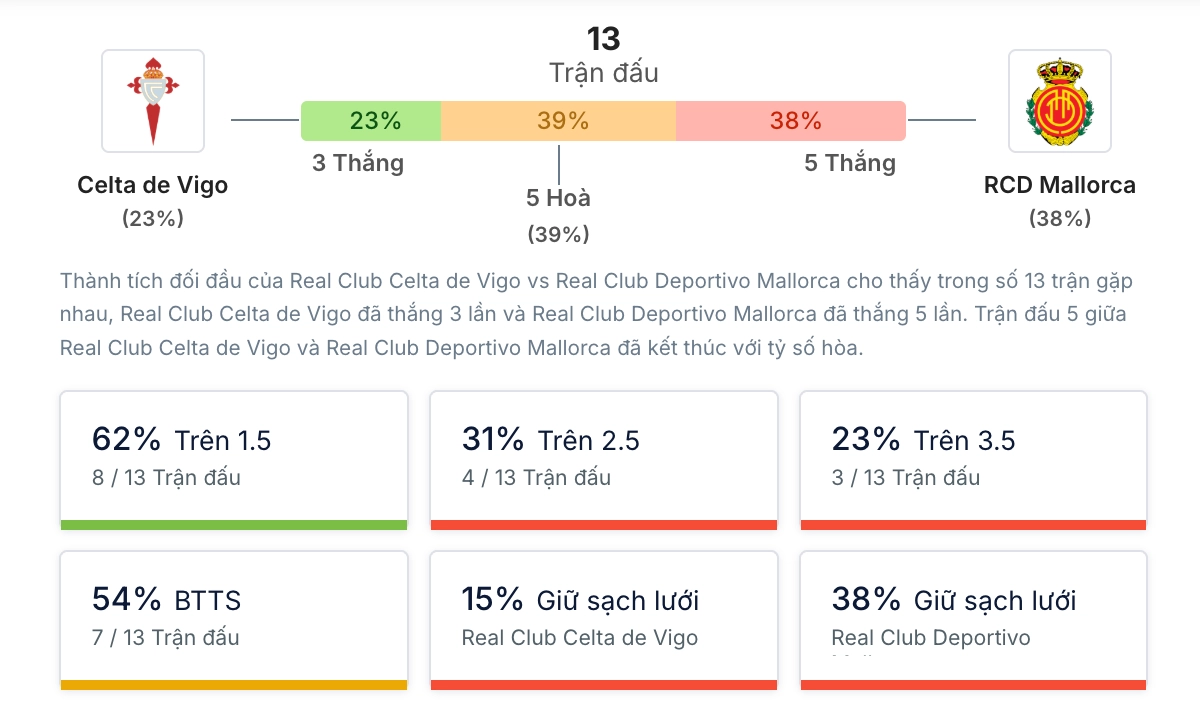Click the orange progress bar under BTTS card
Viewport: 1200px width, 704px height.
pos(234,686)
